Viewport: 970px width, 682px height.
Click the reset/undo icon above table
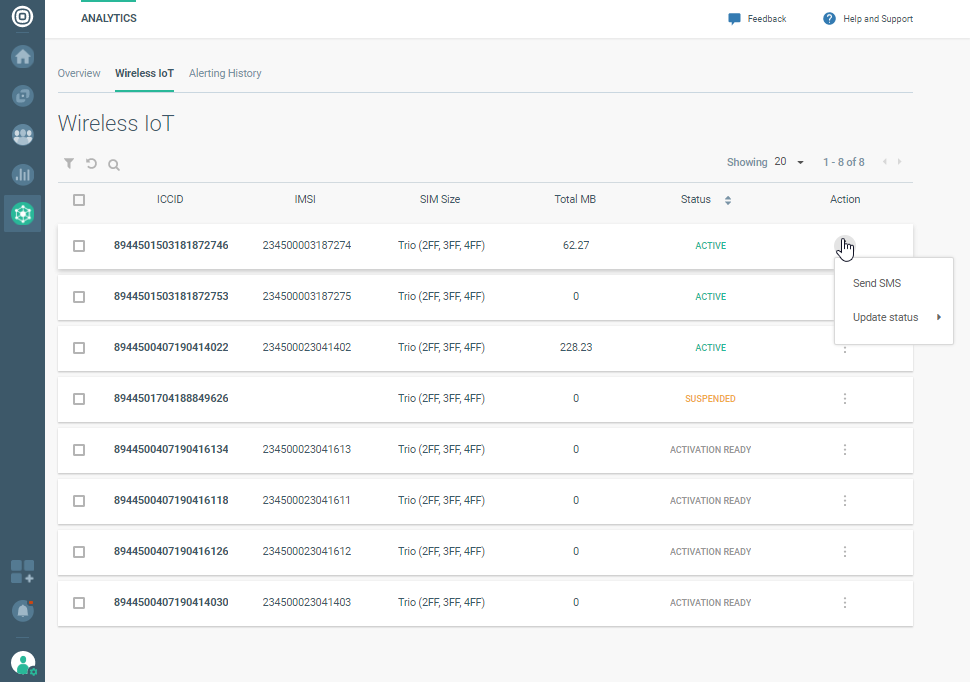tap(91, 163)
